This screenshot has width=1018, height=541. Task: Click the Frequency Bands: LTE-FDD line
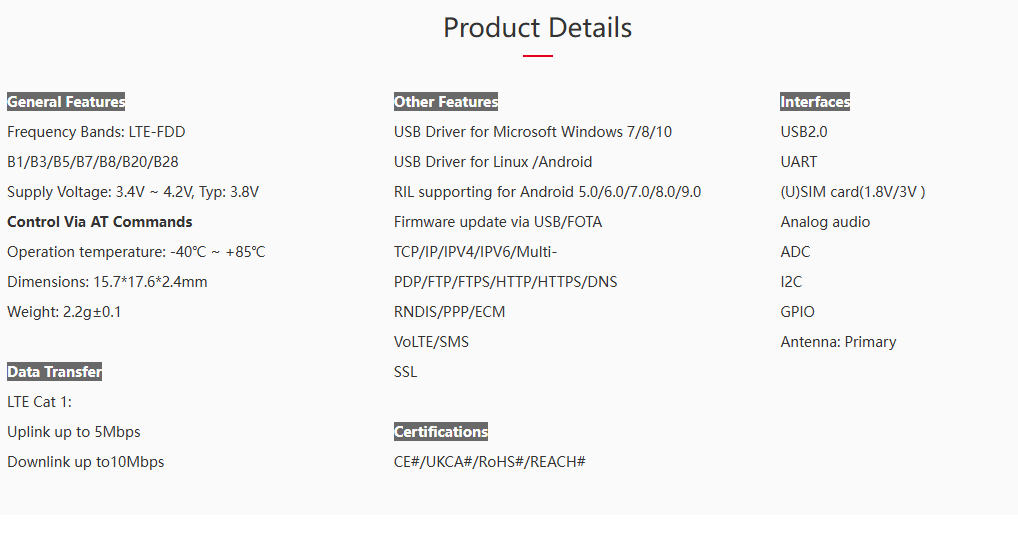pyautogui.click(x=96, y=132)
